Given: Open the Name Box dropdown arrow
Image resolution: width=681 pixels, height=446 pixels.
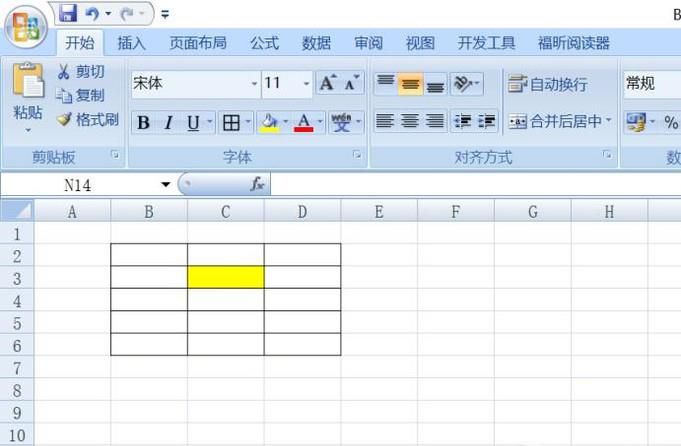Looking at the screenshot, I should click(165, 185).
